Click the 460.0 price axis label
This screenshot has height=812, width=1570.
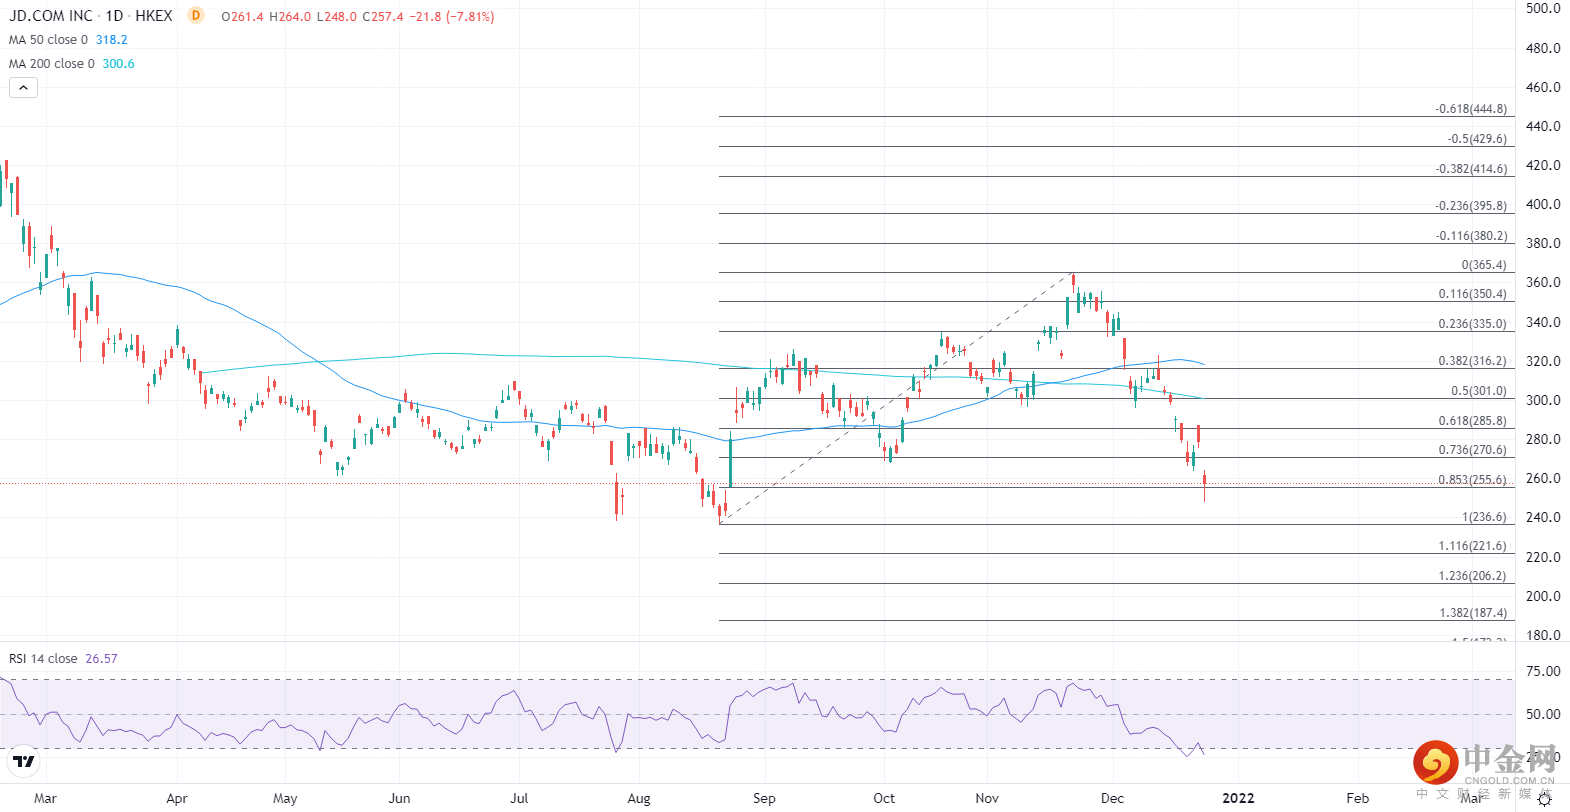(x=1543, y=87)
